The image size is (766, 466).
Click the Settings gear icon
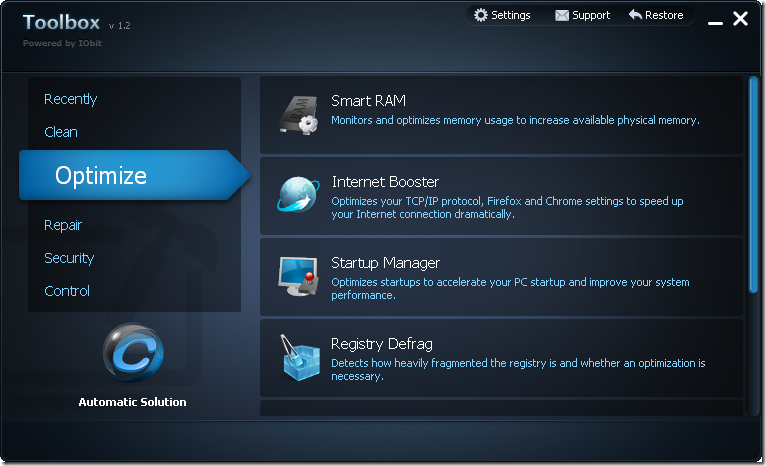481,15
